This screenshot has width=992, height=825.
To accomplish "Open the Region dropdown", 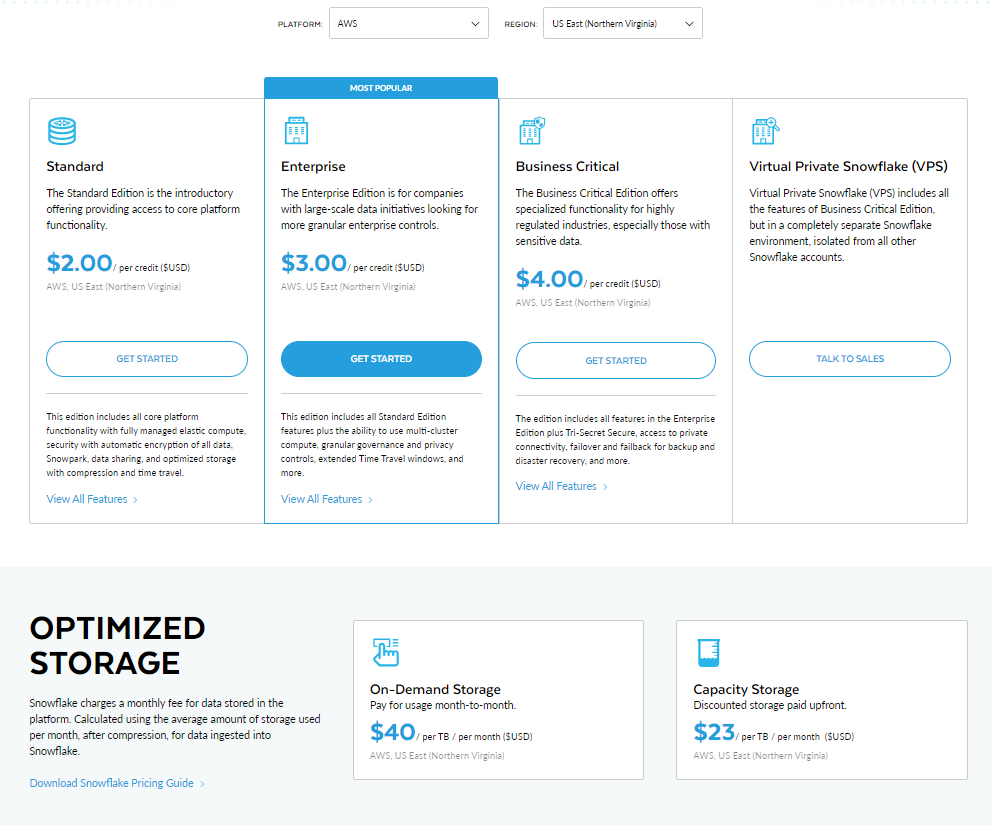I will point(622,22).
